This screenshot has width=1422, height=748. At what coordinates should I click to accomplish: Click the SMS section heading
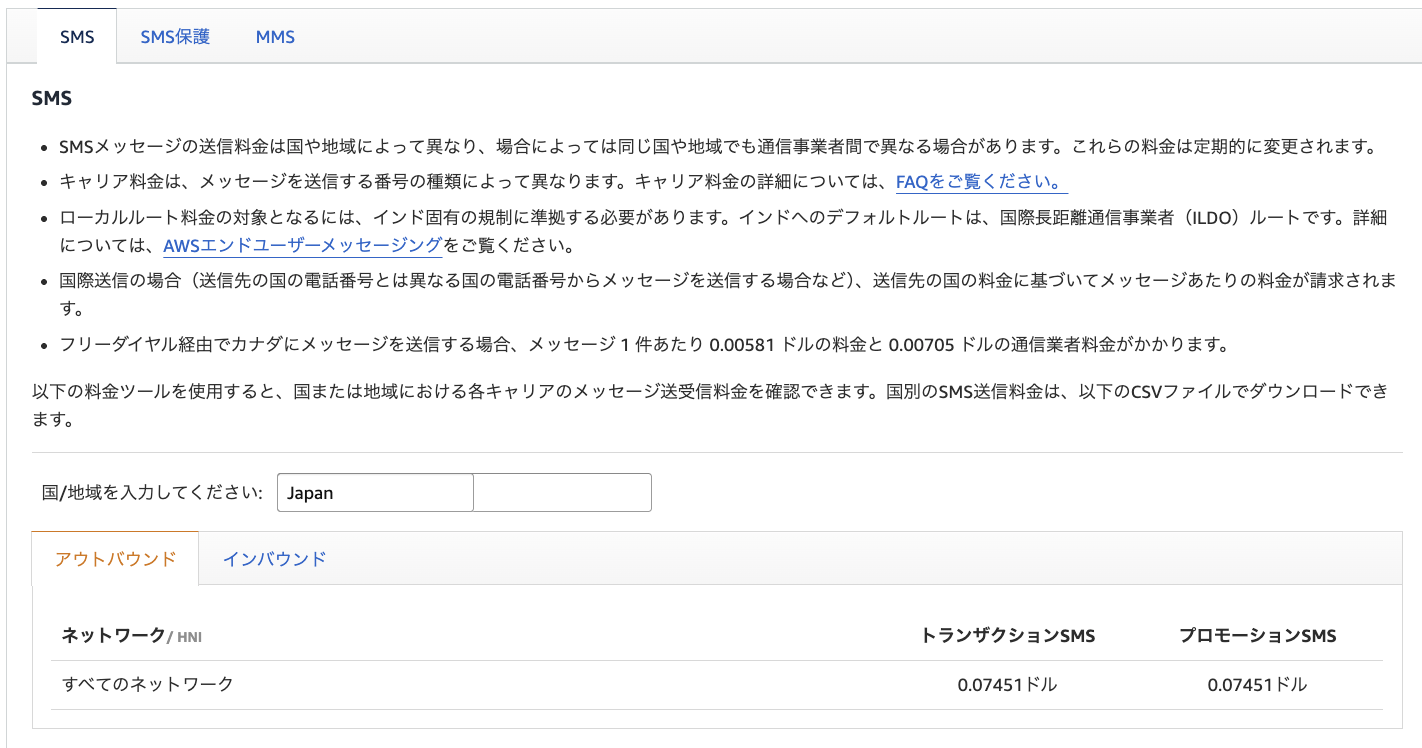point(49,97)
